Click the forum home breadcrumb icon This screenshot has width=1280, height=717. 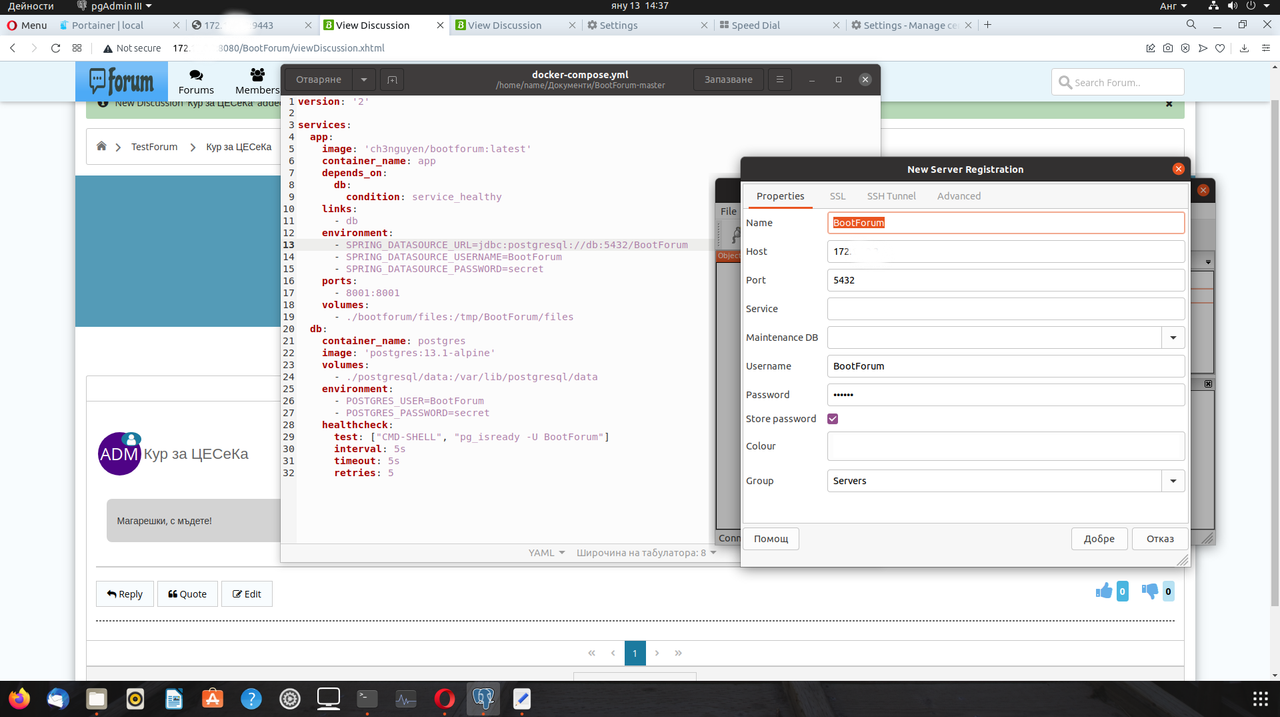pyautogui.click(x=101, y=146)
